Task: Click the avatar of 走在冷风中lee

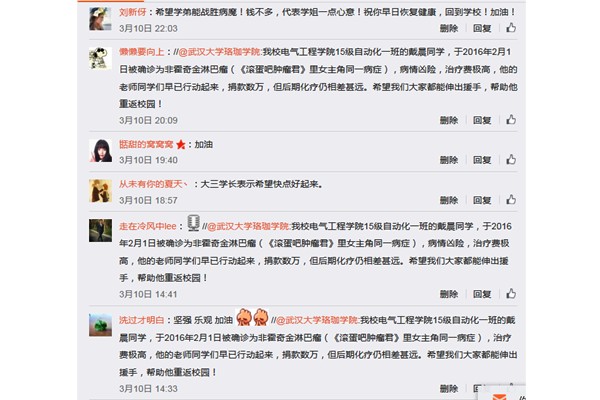Action: (x=101, y=230)
